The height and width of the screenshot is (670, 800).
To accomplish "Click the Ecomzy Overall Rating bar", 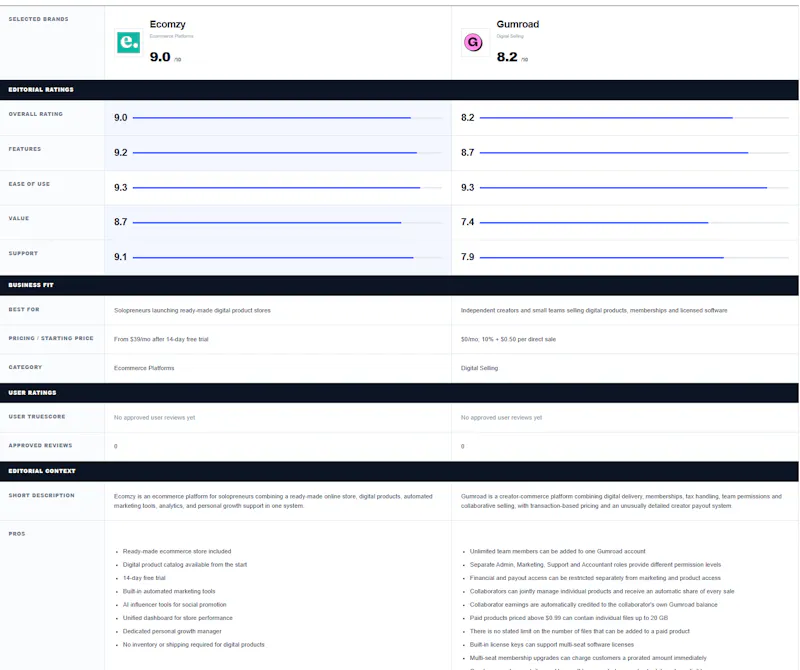I will (287, 118).
